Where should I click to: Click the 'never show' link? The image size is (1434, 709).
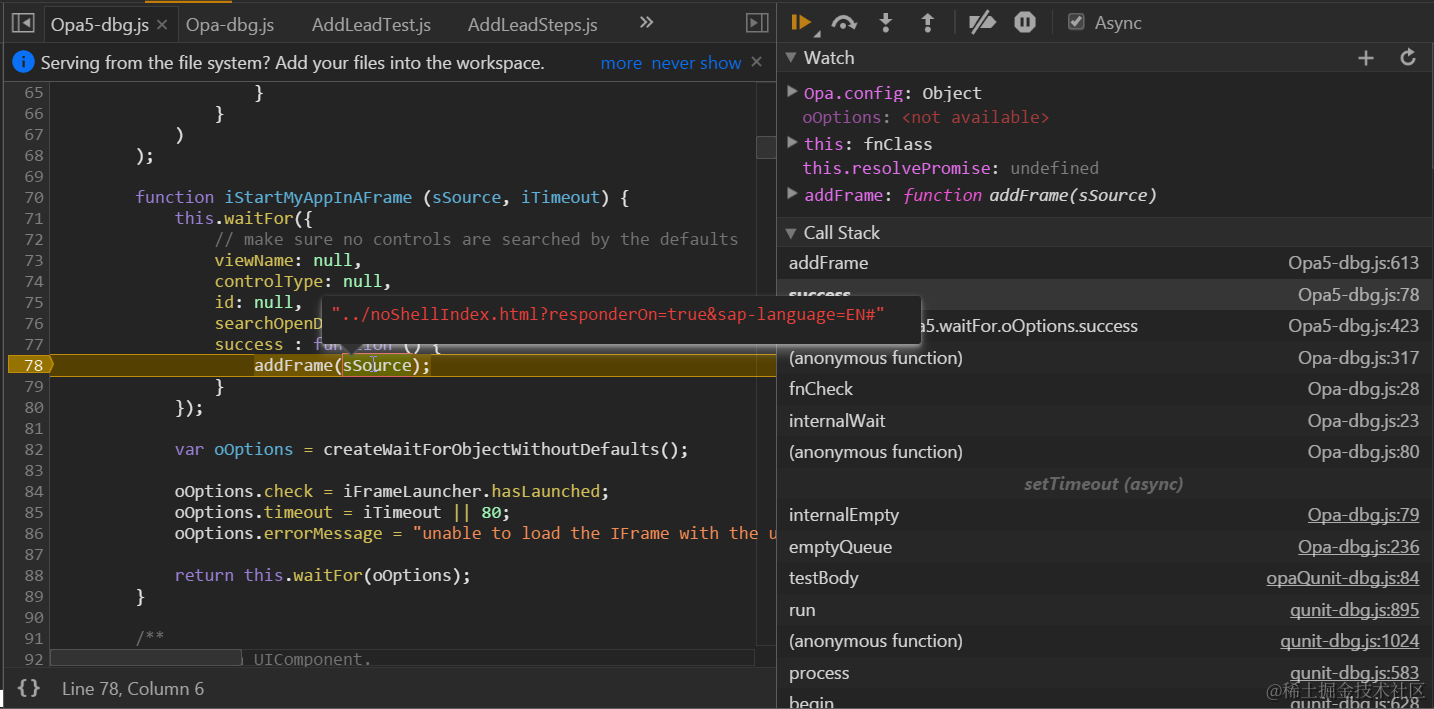696,63
